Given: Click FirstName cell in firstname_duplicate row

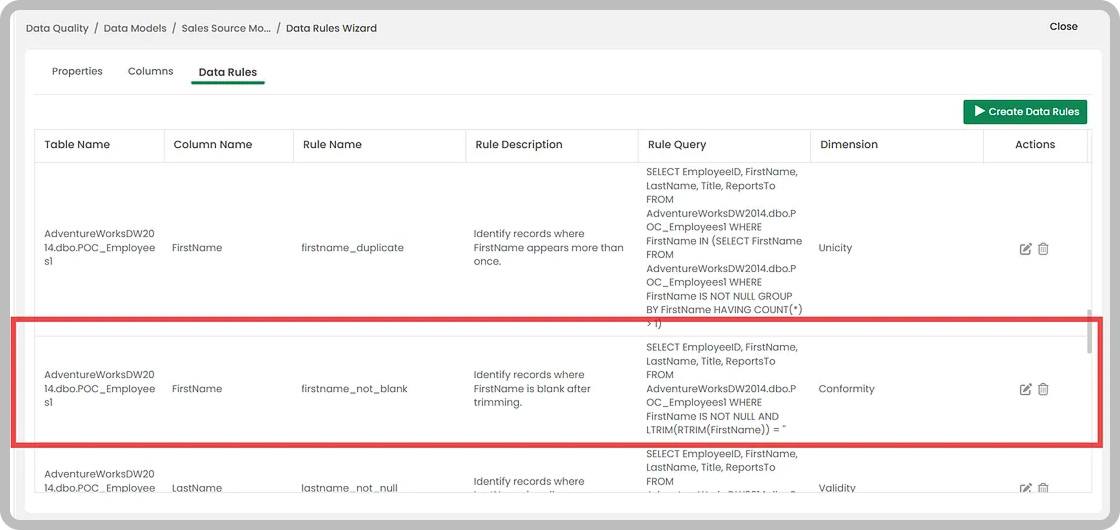Looking at the screenshot, I should 196,248.
